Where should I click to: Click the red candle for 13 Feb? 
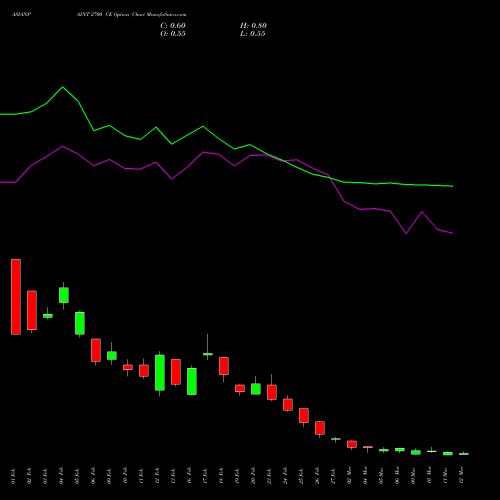click(176, 372)
